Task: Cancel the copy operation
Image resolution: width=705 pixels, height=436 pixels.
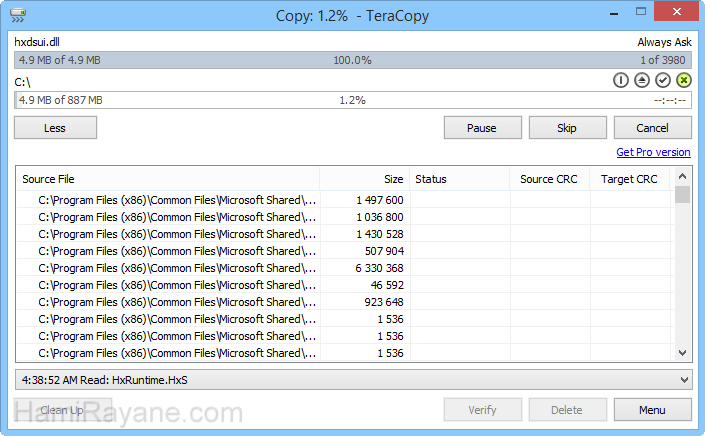Action: coord(652,128)
